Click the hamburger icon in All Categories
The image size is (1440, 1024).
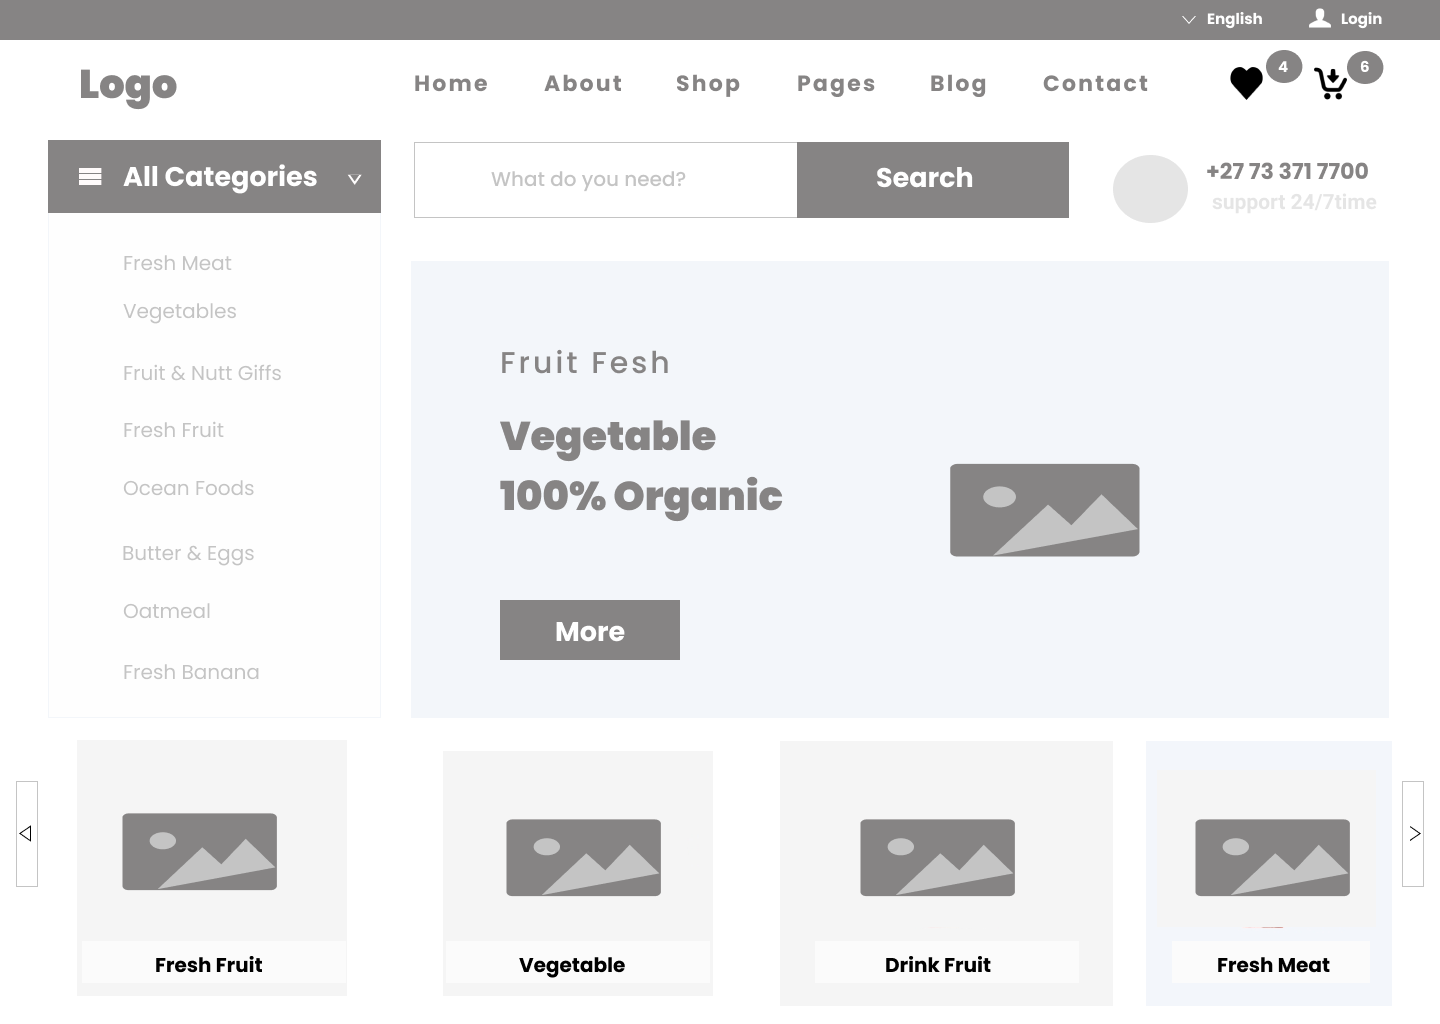click(x=90, y=177)
